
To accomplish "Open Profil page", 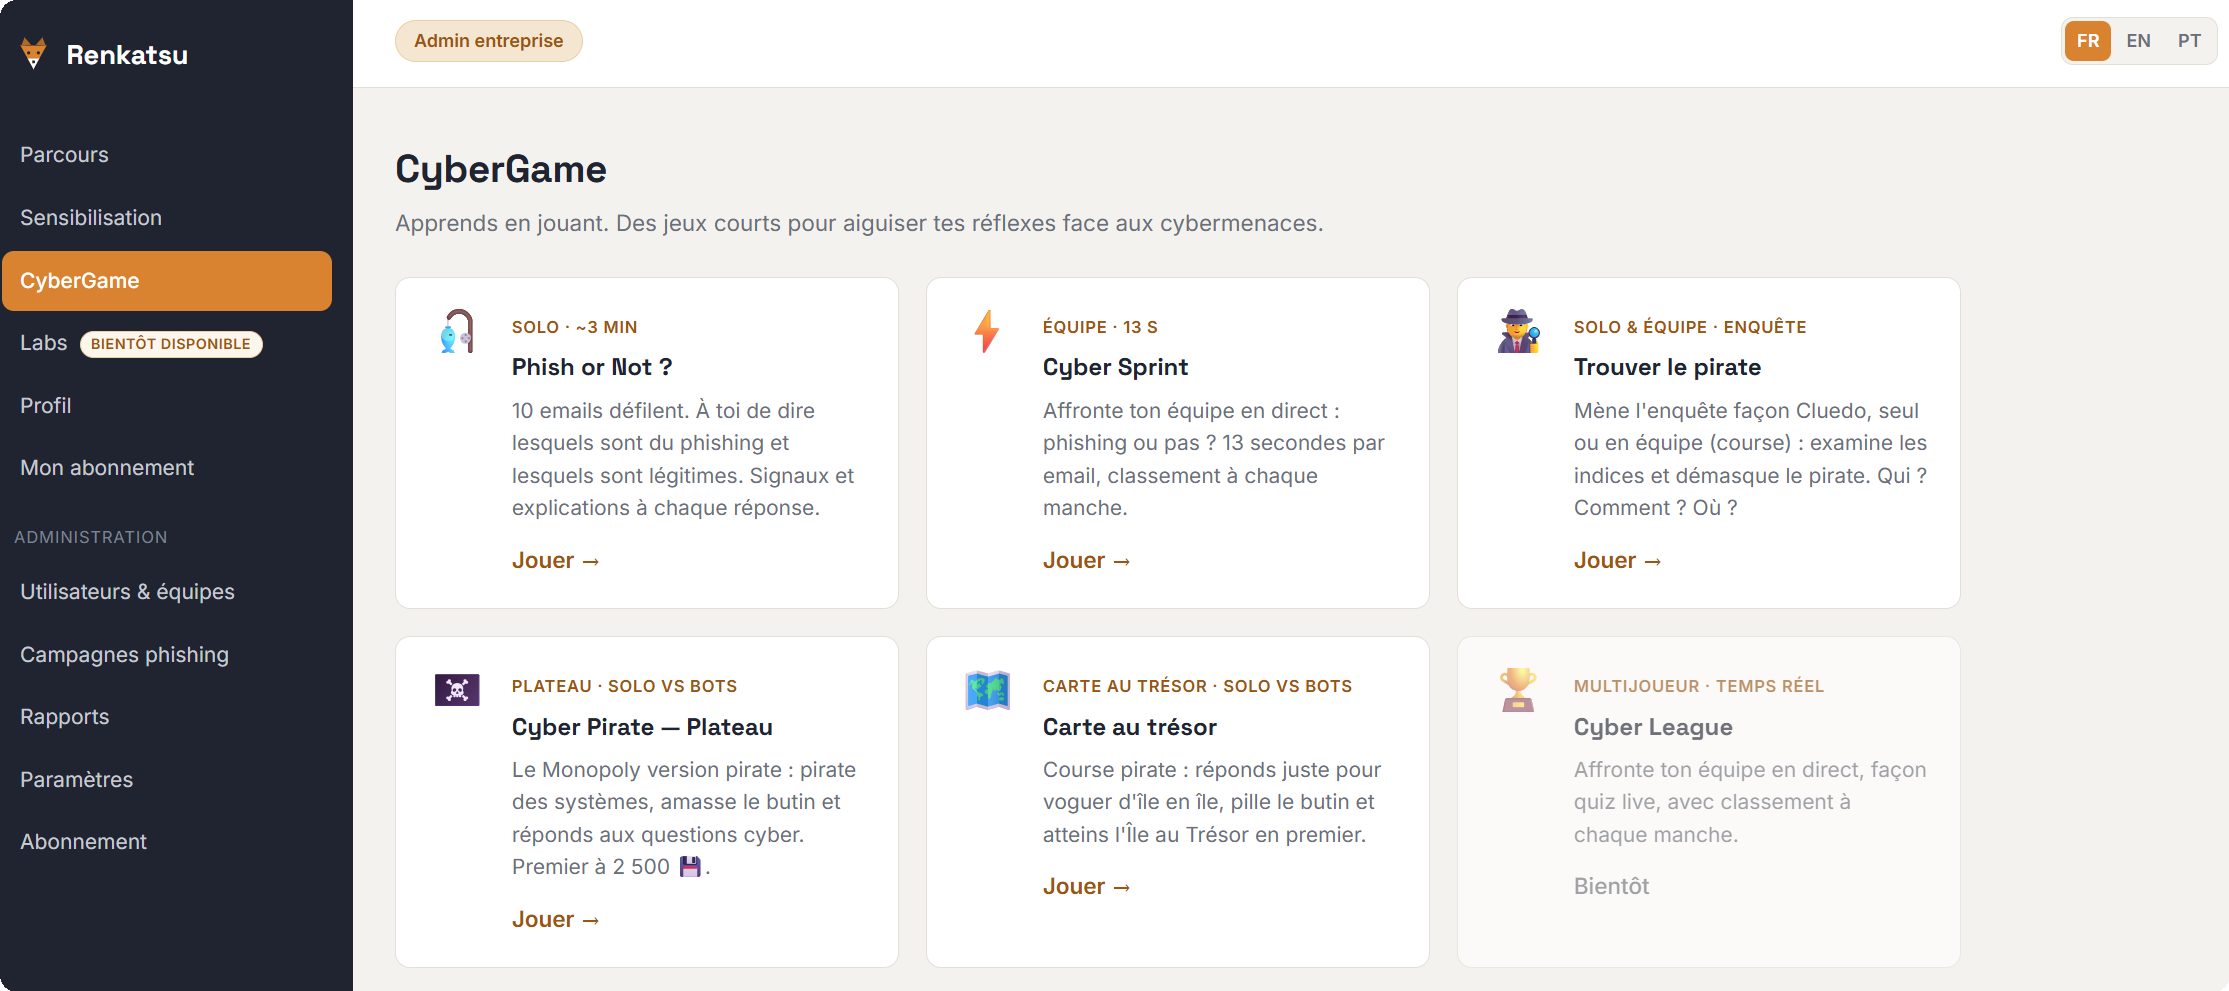I will point(167,406).
